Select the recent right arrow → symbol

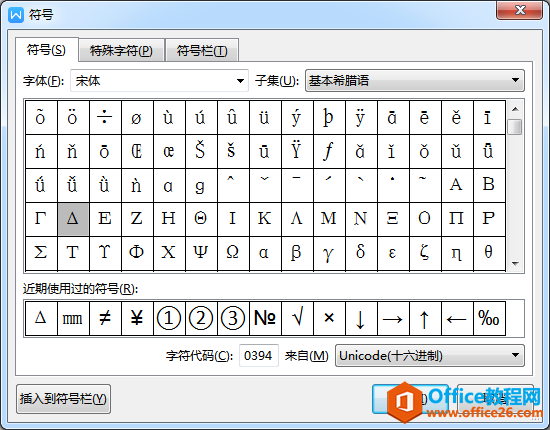(393, 318)
